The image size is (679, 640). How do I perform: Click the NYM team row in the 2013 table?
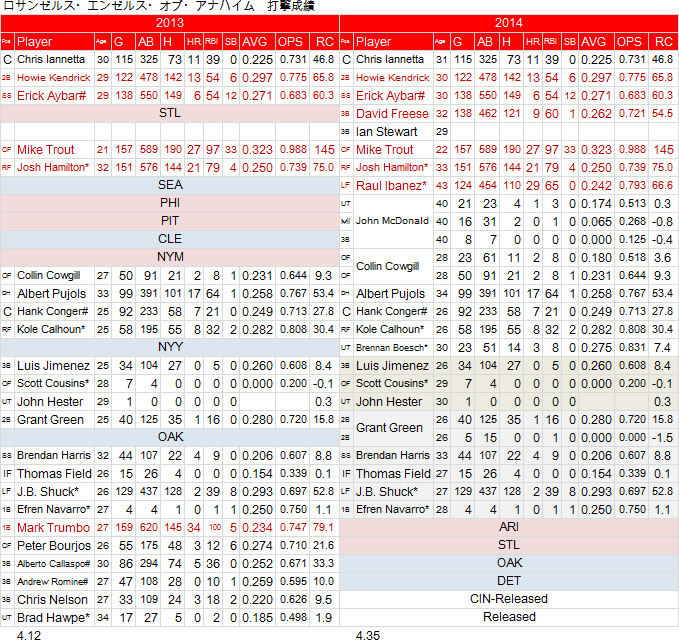pos(170,257)
